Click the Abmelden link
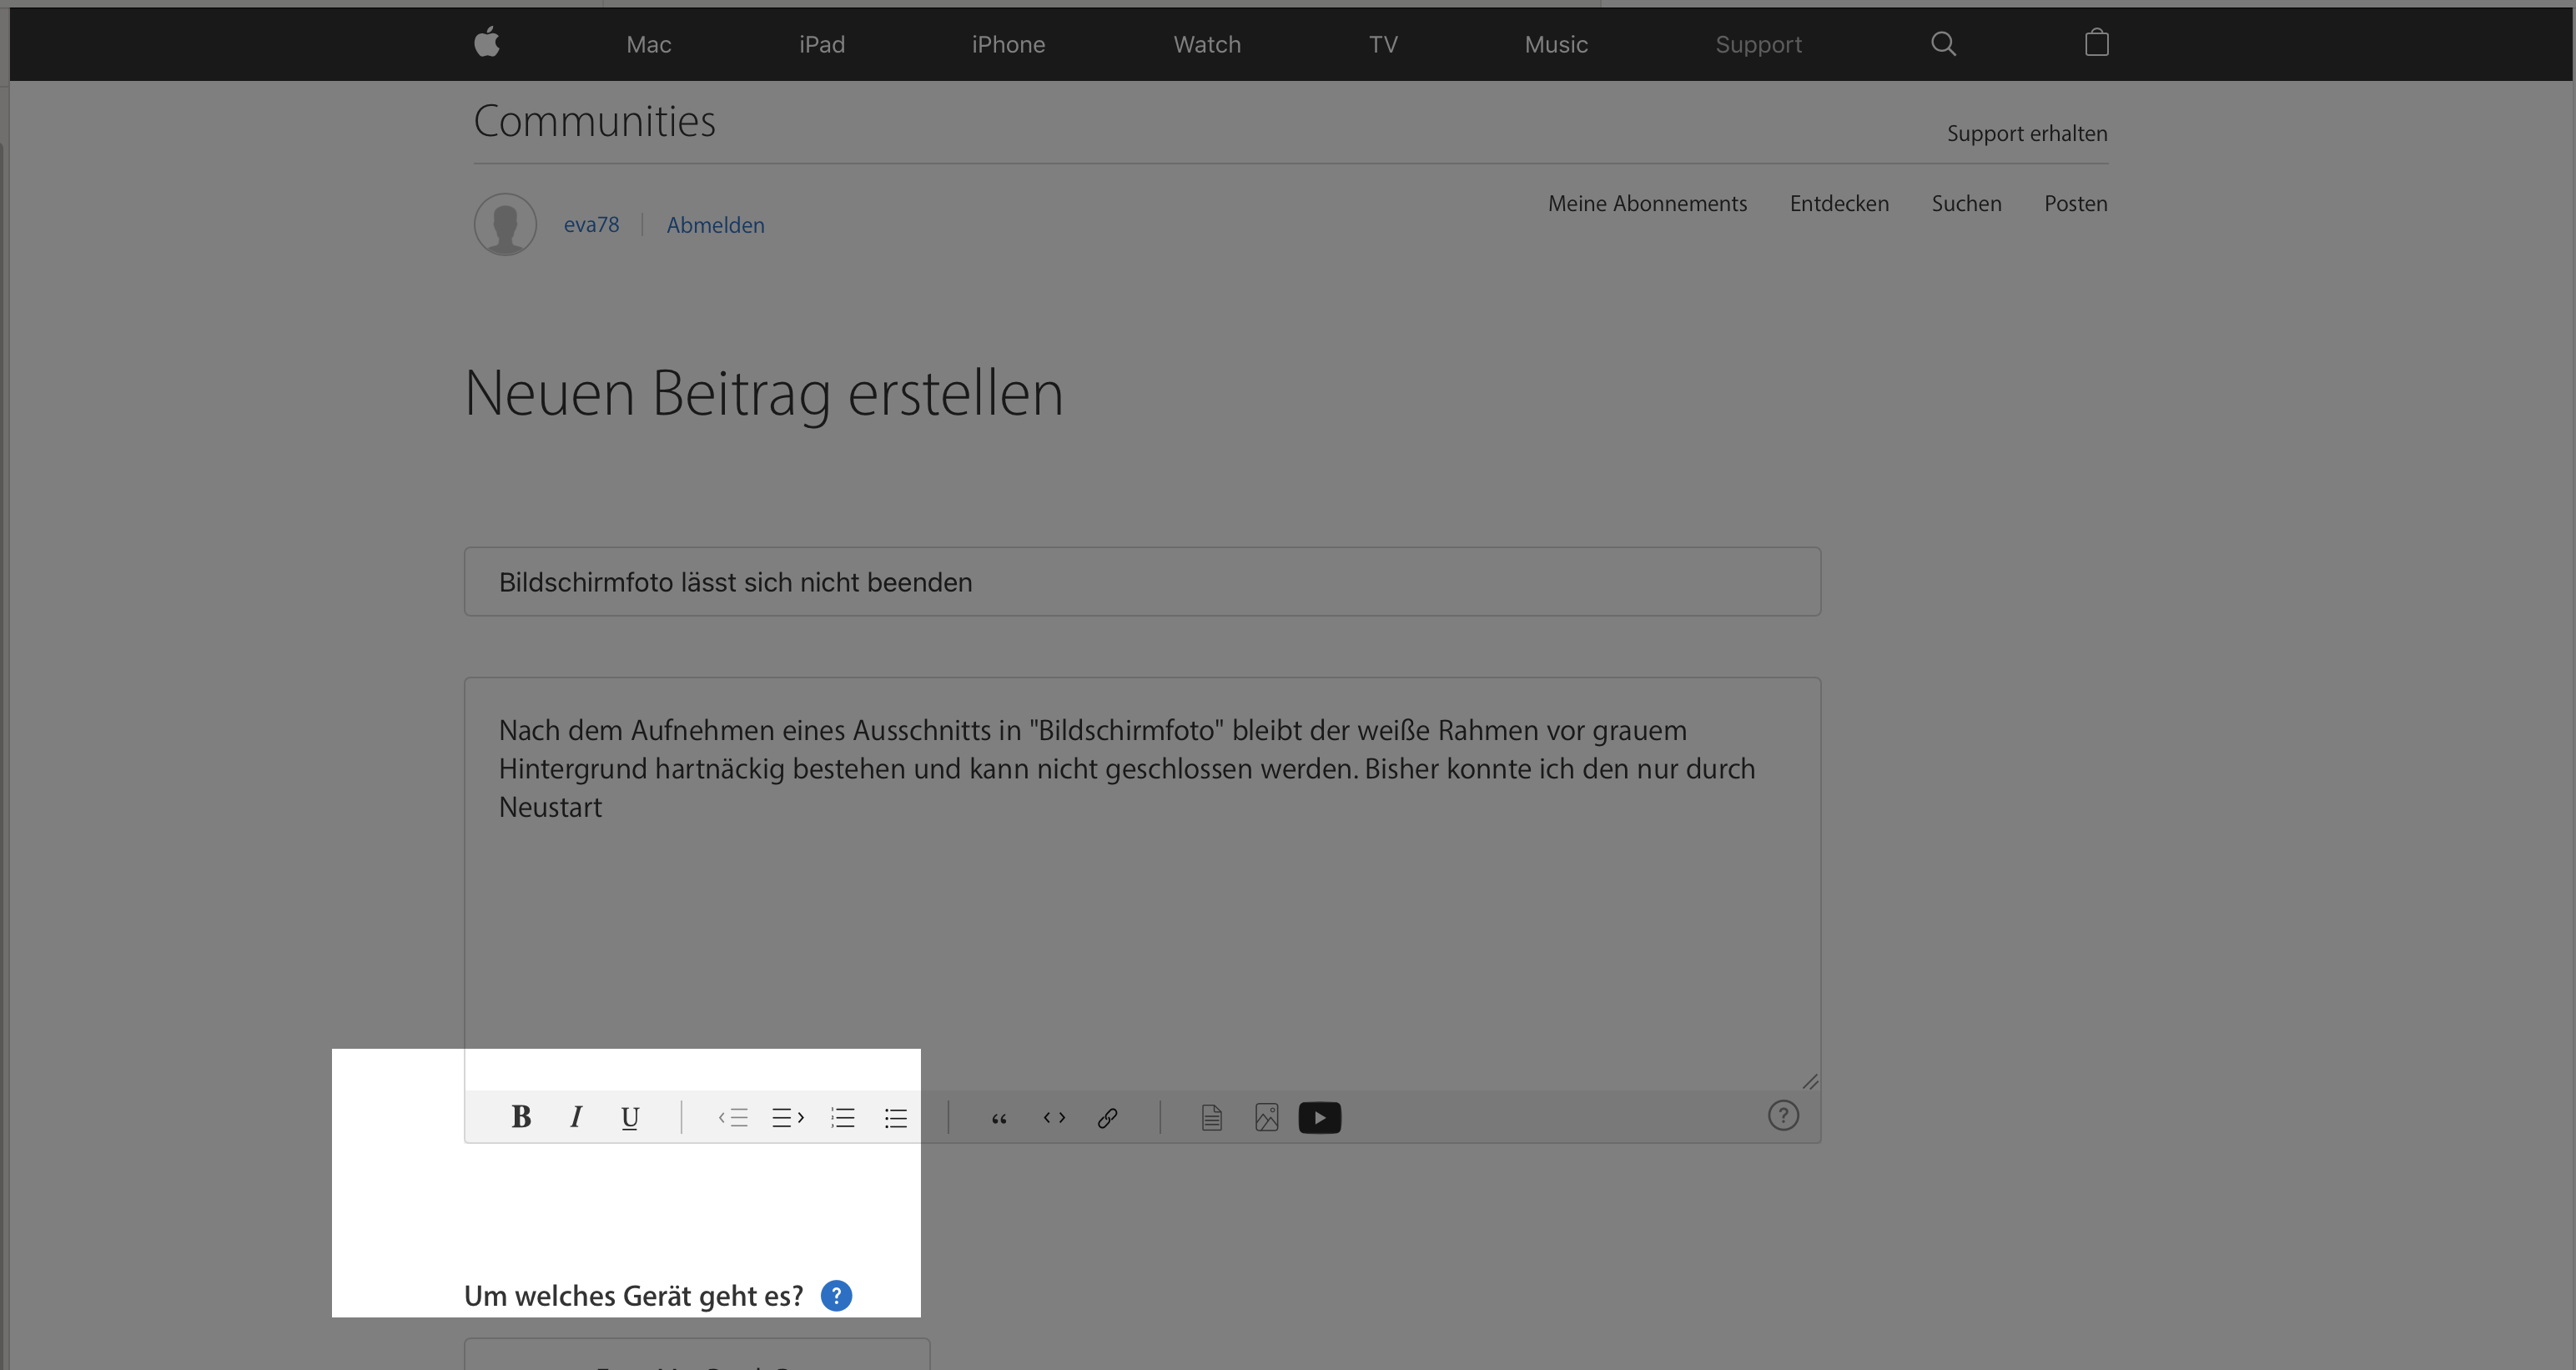This screenshot has width=2576, height=1370. pos(715,225)
